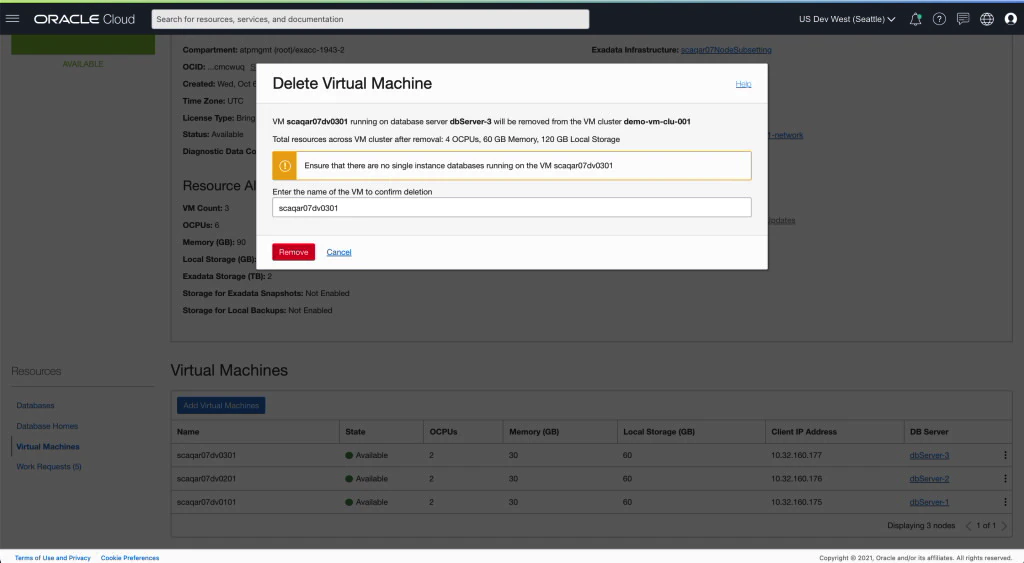Screen dimensions: 1024x563
Task: Click the Oracle Cloud logo
Action: [84, 19]
